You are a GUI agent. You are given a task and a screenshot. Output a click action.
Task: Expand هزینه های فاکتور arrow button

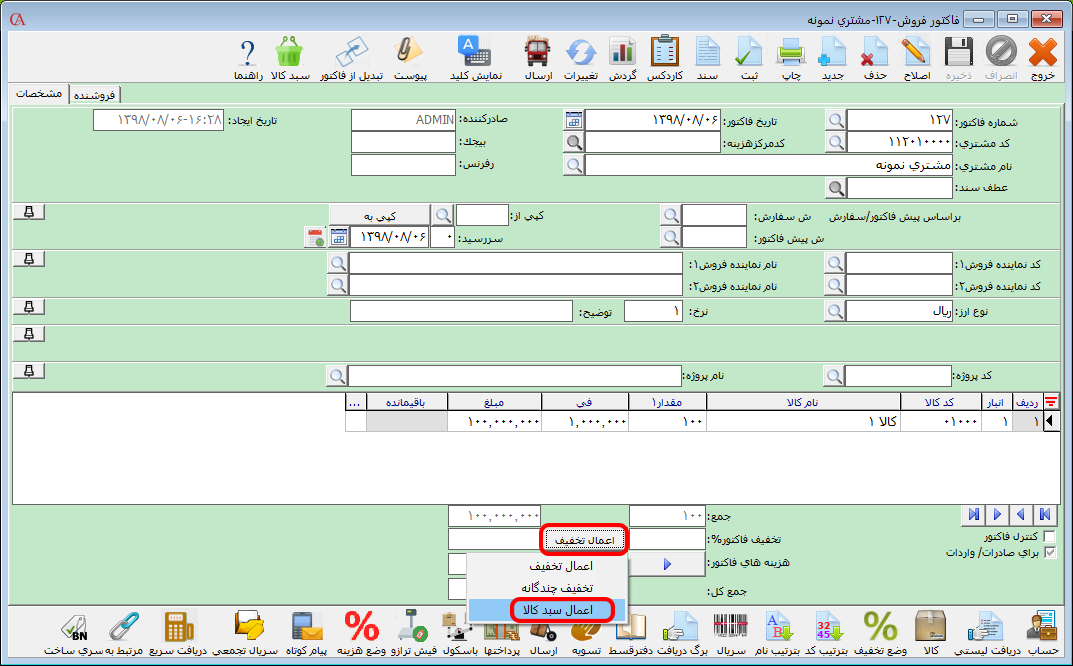pos(667,564)
